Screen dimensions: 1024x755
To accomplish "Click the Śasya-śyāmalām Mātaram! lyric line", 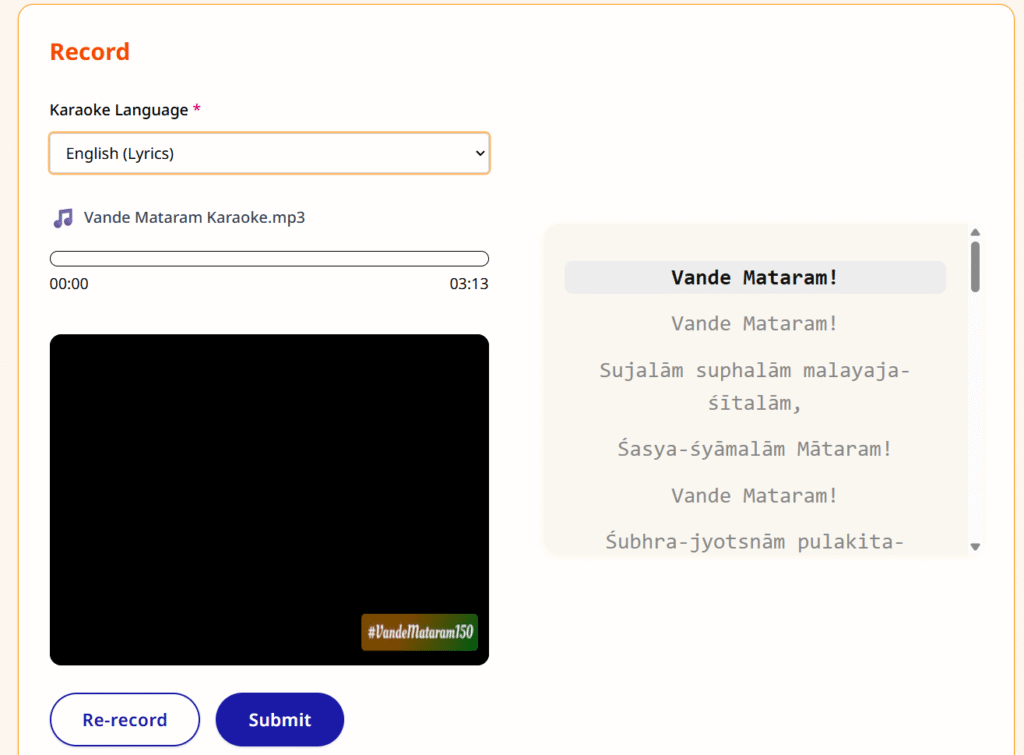I will [754, 449].
